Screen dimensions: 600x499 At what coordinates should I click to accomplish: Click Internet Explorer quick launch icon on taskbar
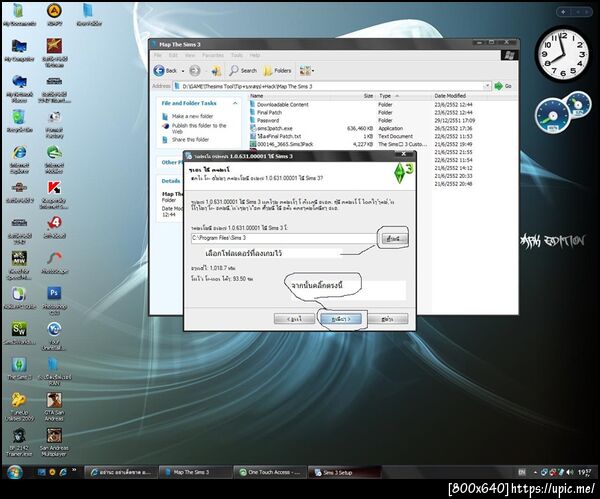[x=63, y=472]
